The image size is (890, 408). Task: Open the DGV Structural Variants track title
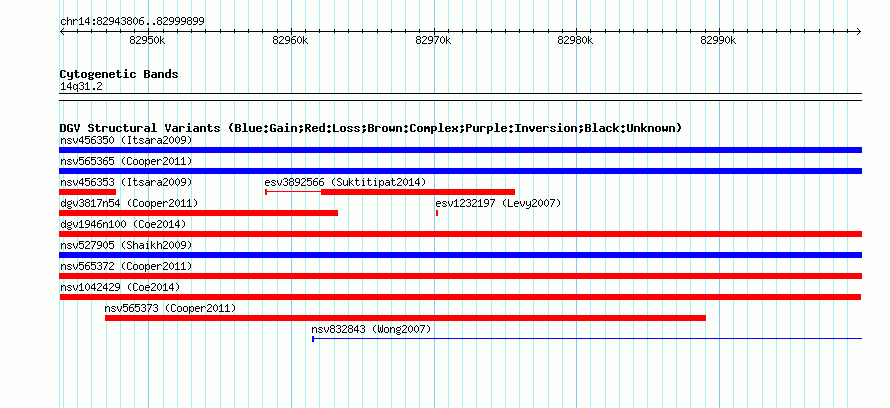point(371,128)
